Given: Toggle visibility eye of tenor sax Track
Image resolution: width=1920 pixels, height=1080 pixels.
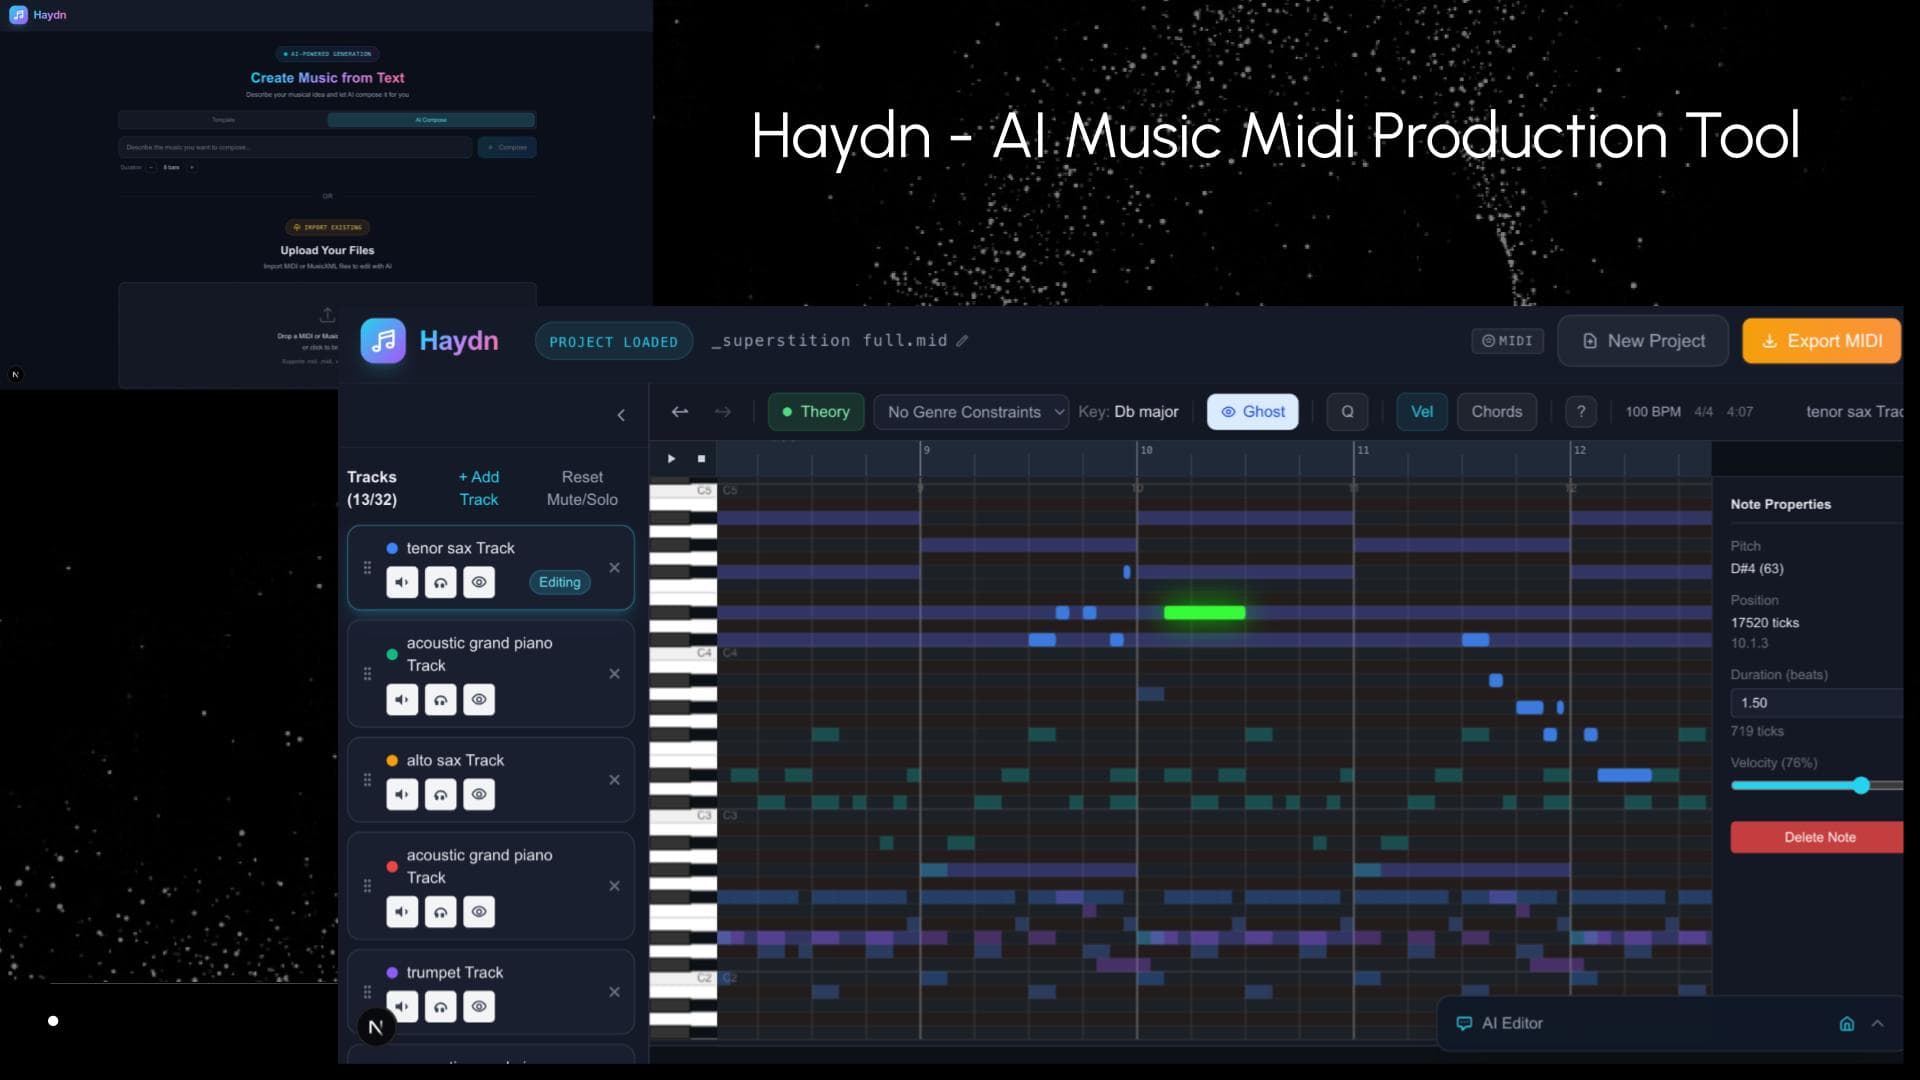Looking at the screenshot, I should [479, 582].
